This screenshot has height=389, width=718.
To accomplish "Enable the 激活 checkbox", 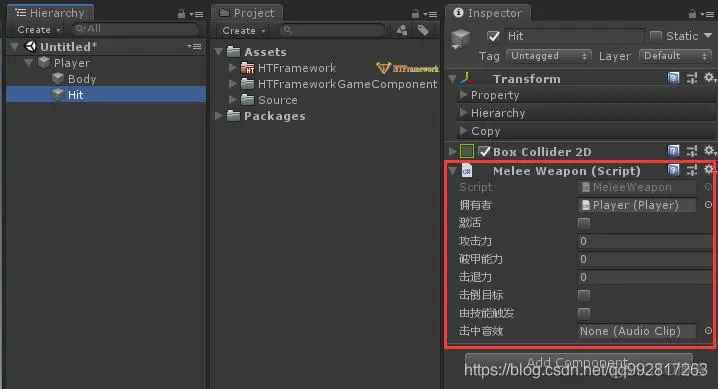I will click(584, 223).
